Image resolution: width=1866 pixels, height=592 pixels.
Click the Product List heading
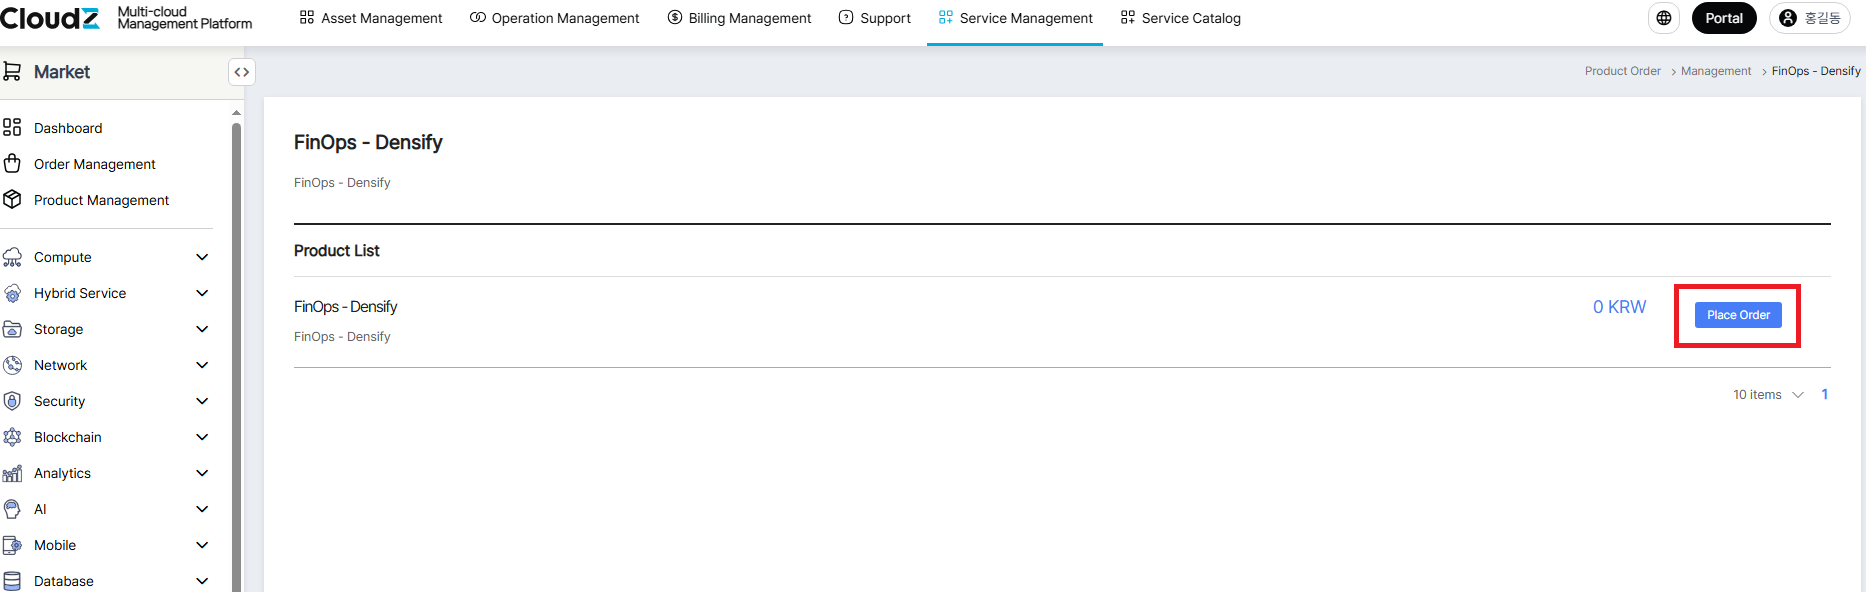pyautogui.click(x=336, y=251)
